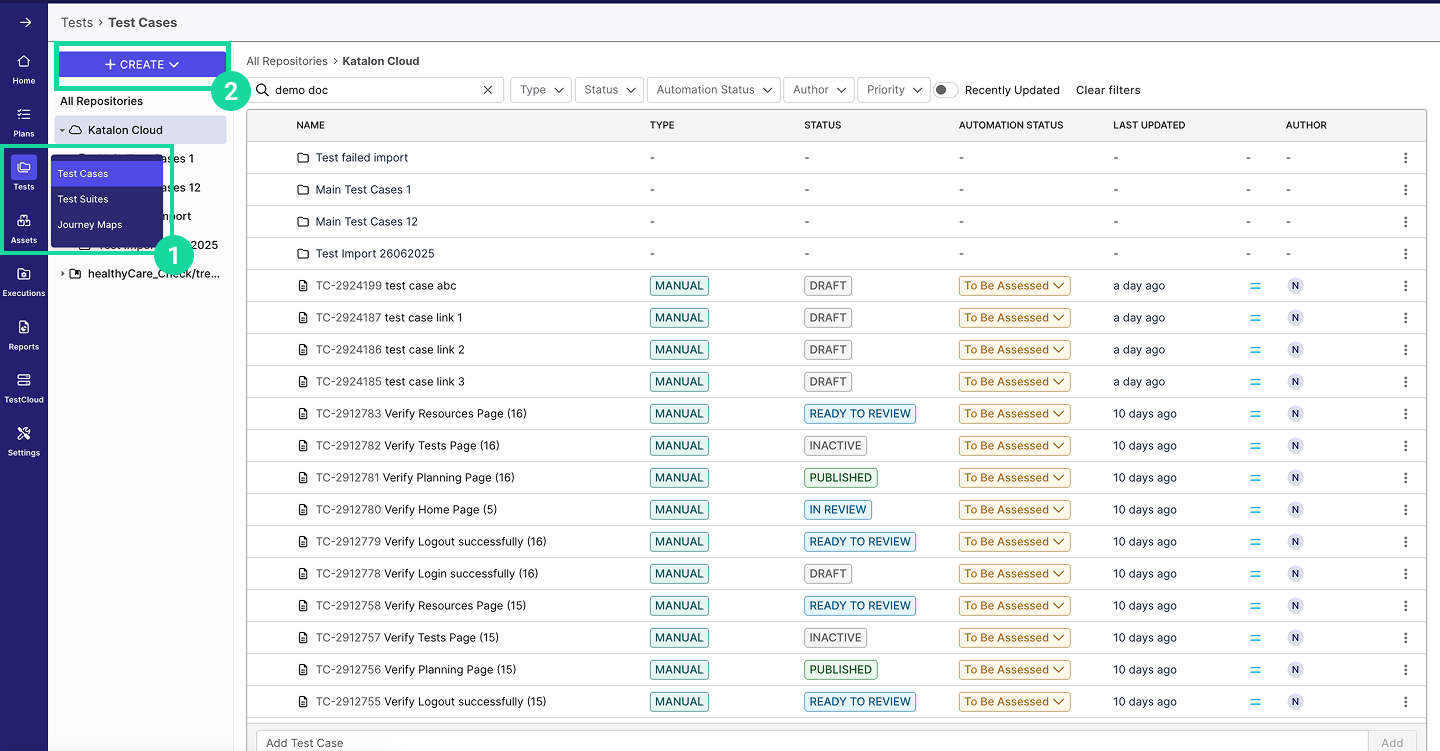Click author avatar N for TC-2912778
The image size is (1440, 751).
[x=1295, y=574]
